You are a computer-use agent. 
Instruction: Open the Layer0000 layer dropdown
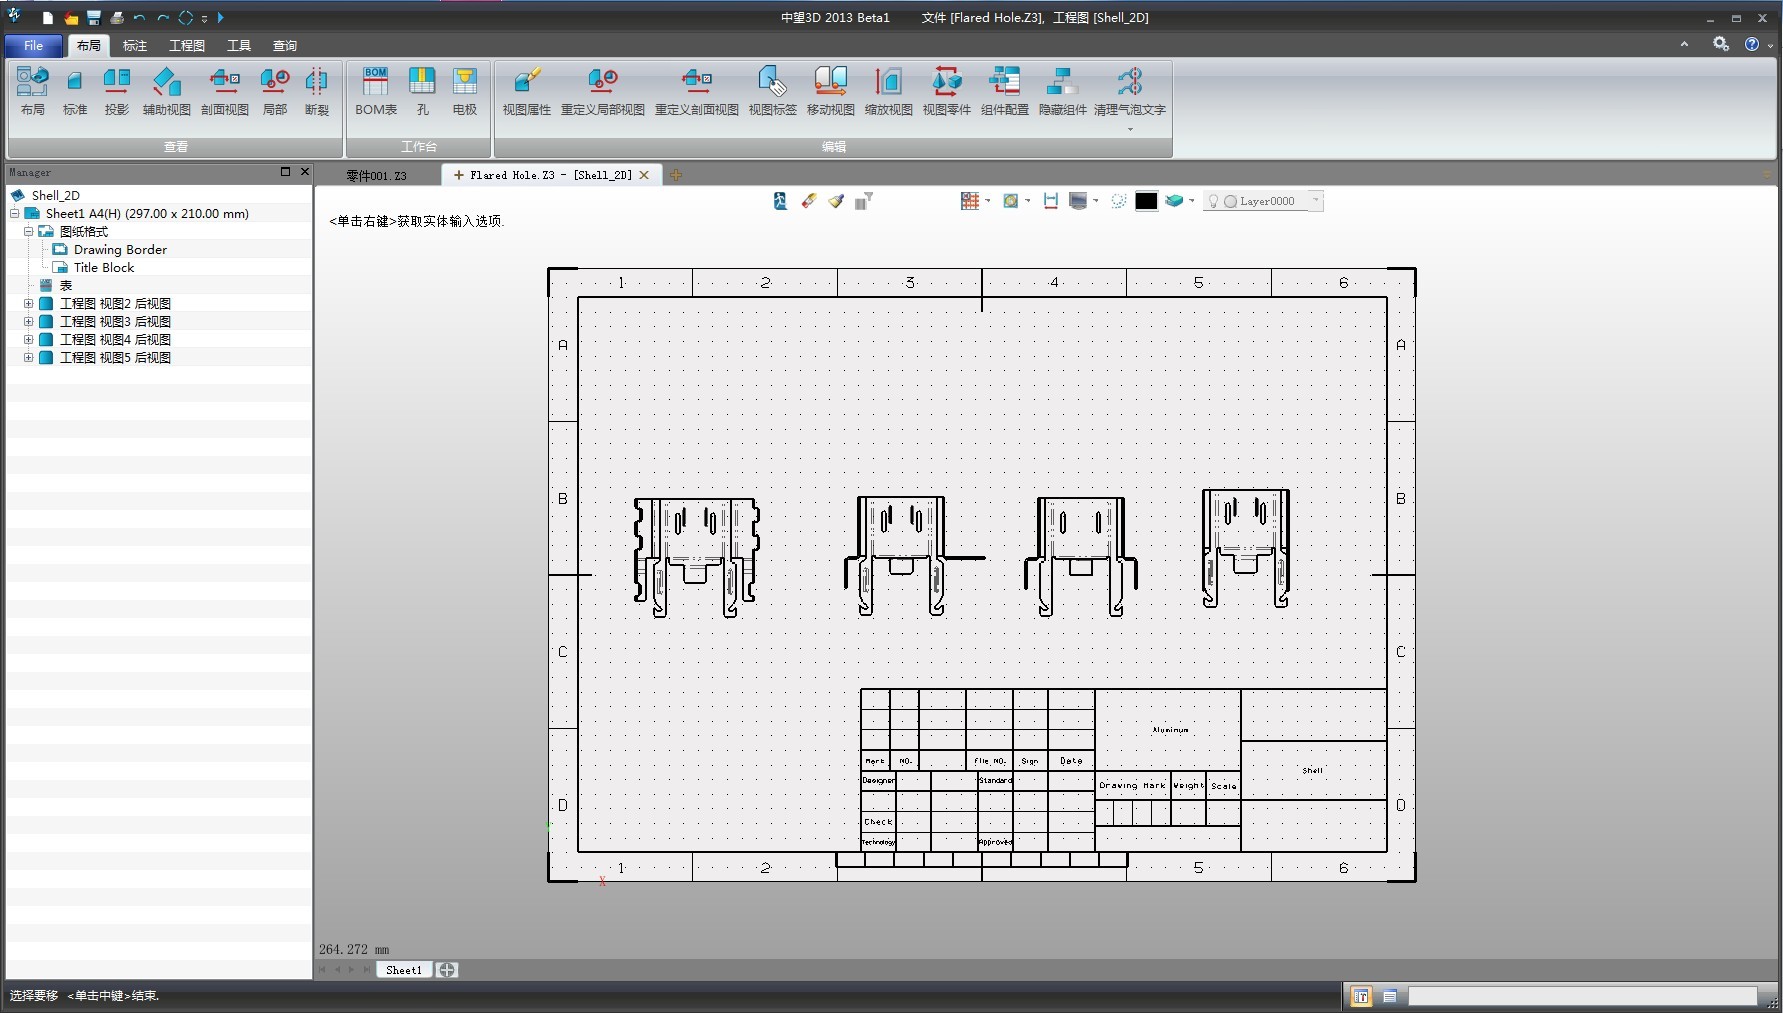coord(1316,201)
